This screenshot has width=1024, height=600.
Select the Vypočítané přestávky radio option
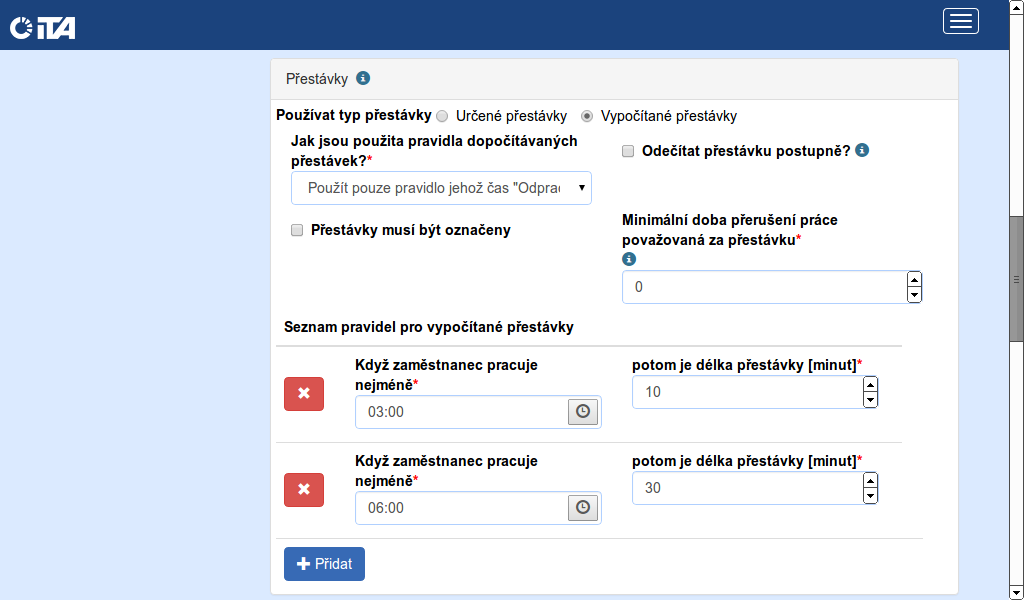[x=587, y=116]
